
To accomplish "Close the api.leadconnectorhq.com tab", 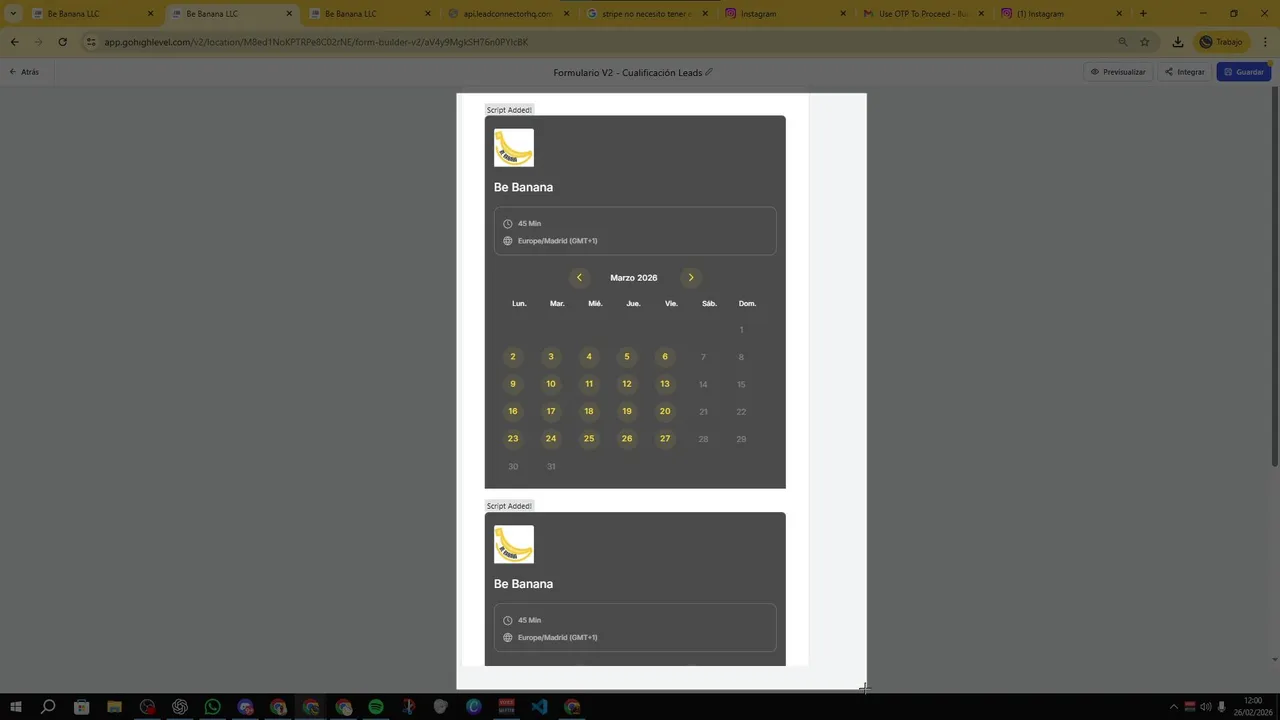I will tap(567, 14).
